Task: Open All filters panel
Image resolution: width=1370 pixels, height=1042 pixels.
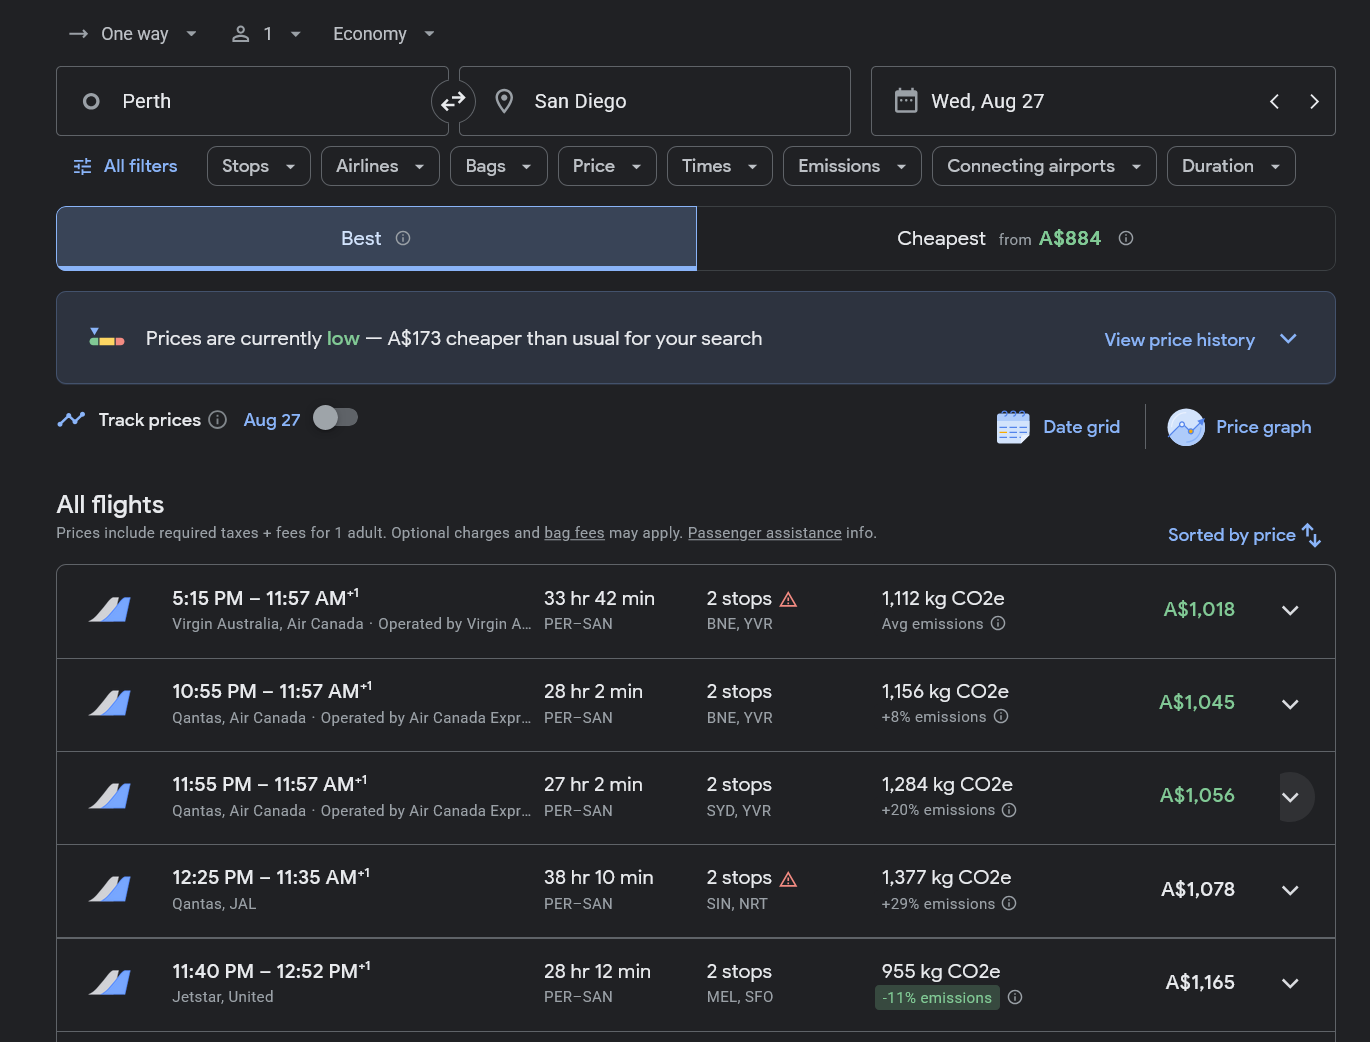Action: click(x=125, y=166)
